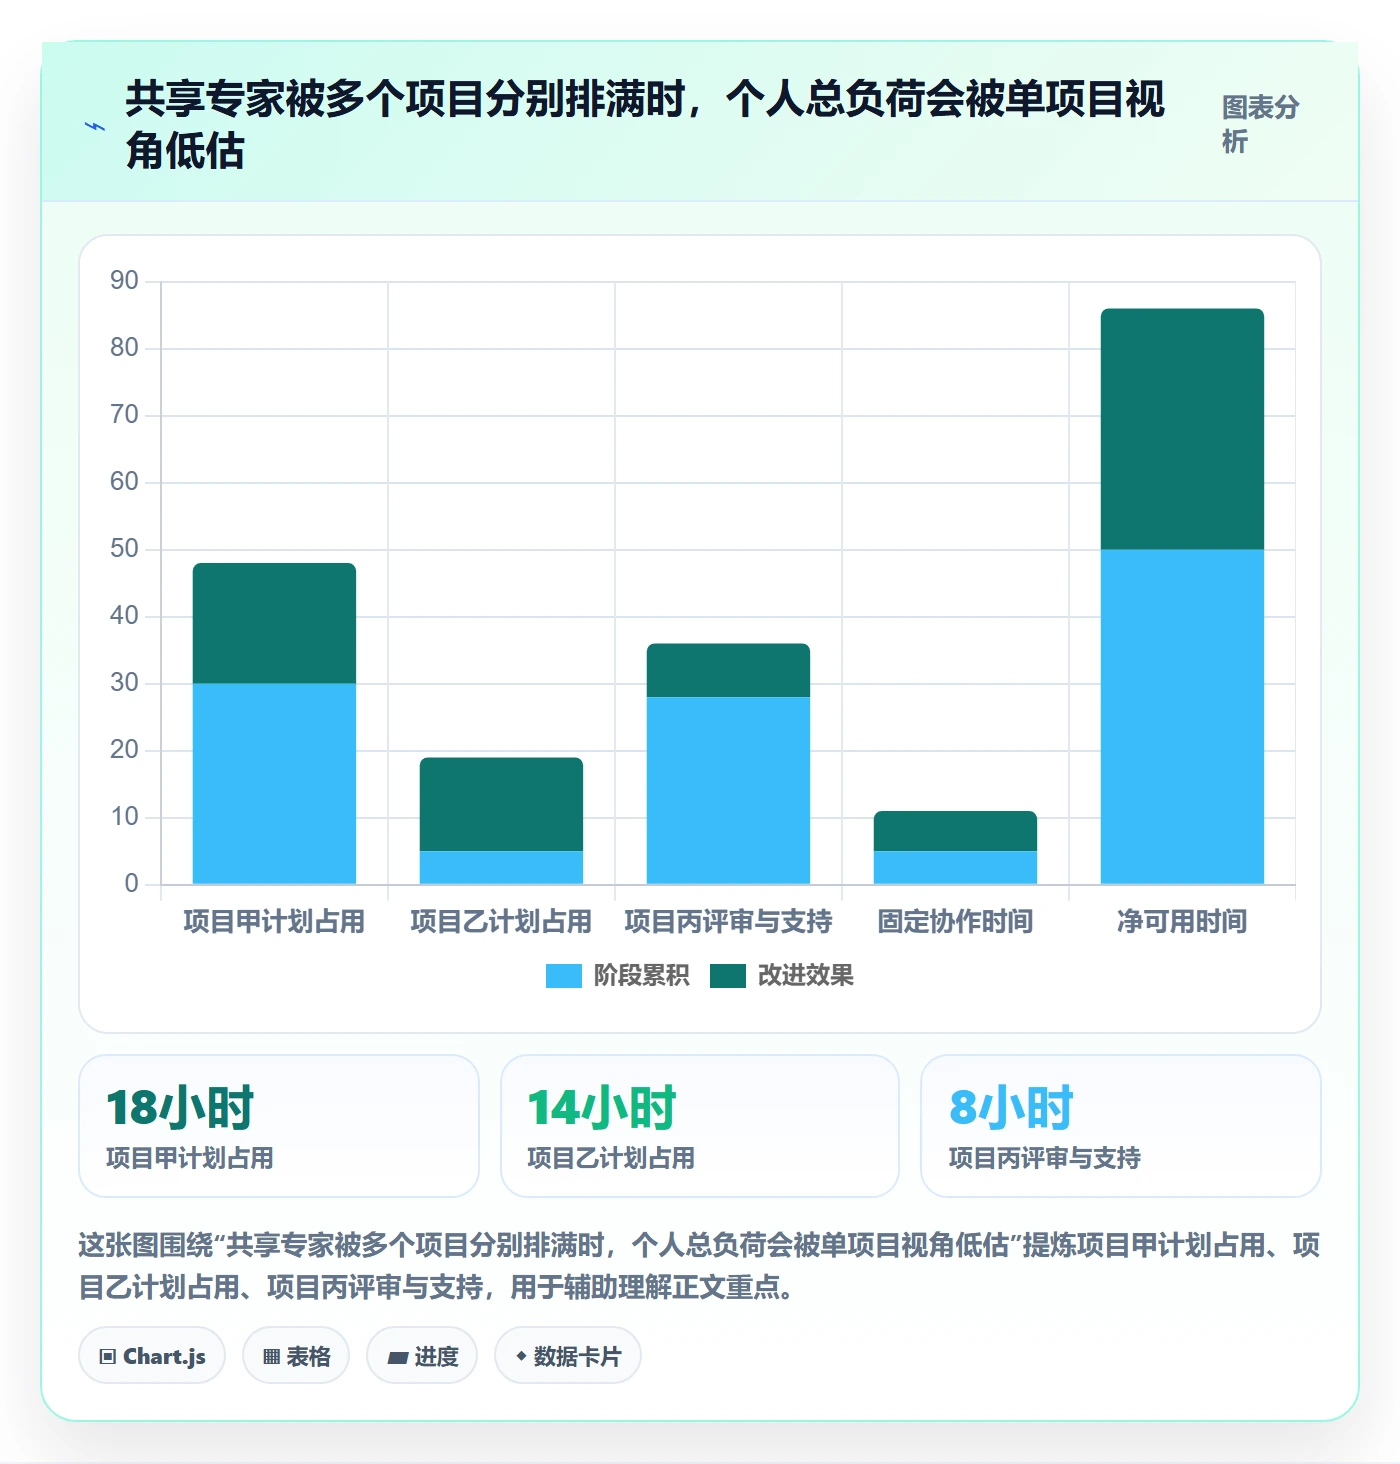Click the 90 value on the y-axis
This screenshot has height=1464, width=1400.
click(x=124, y=280)
